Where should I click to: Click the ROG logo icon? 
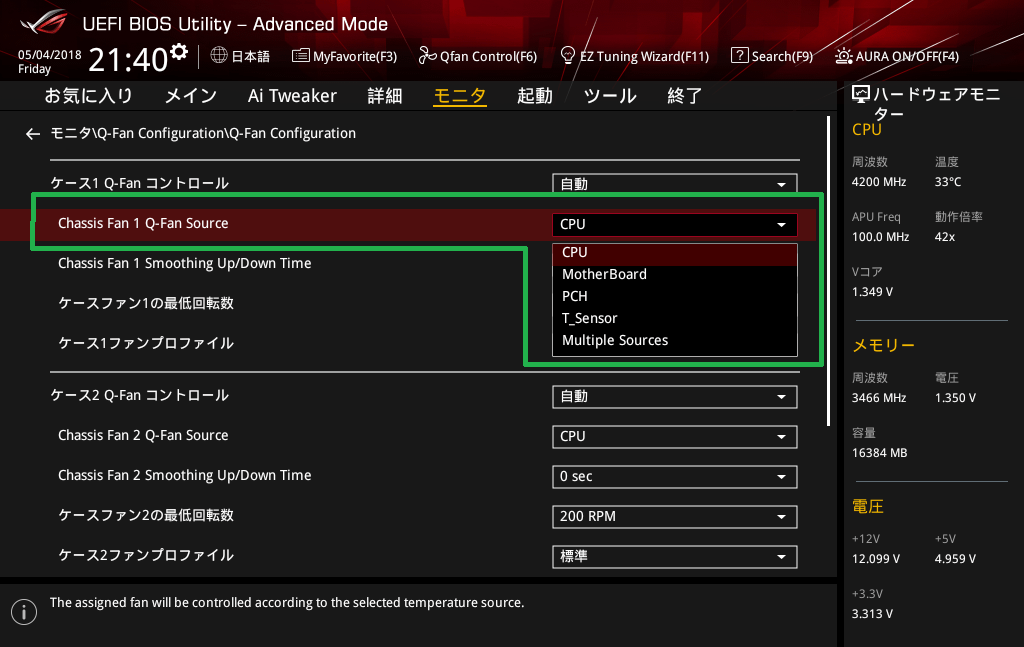(43, 22)
